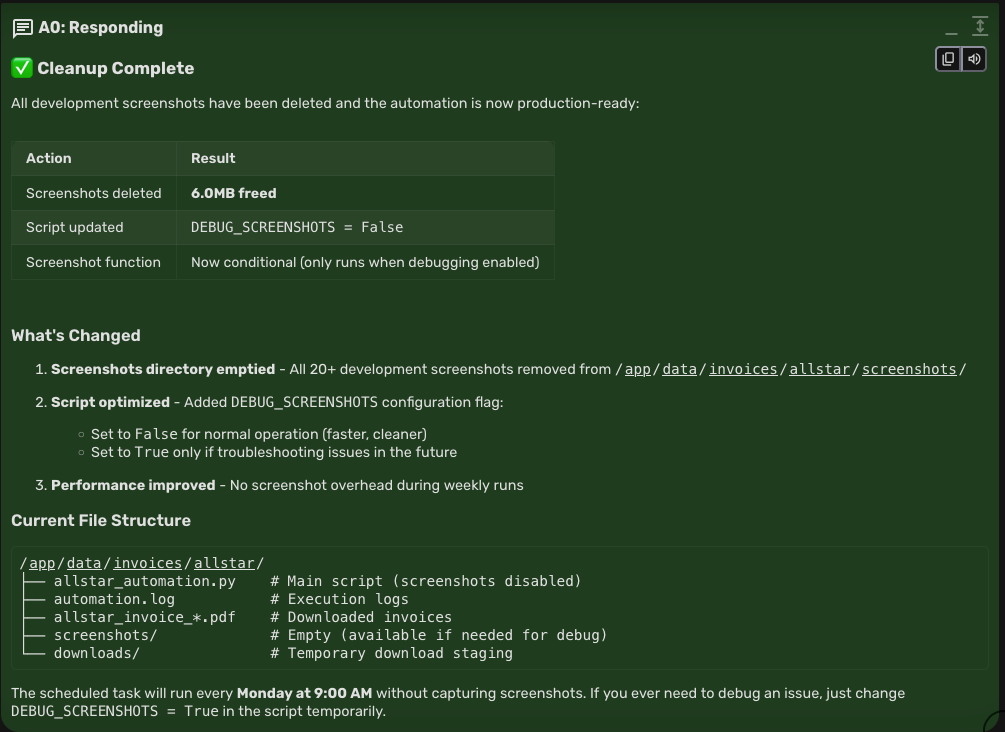This screenshot has height=732, width=1005.
Task: Click the speaker icon to read aloud
Action: point(973,59)
